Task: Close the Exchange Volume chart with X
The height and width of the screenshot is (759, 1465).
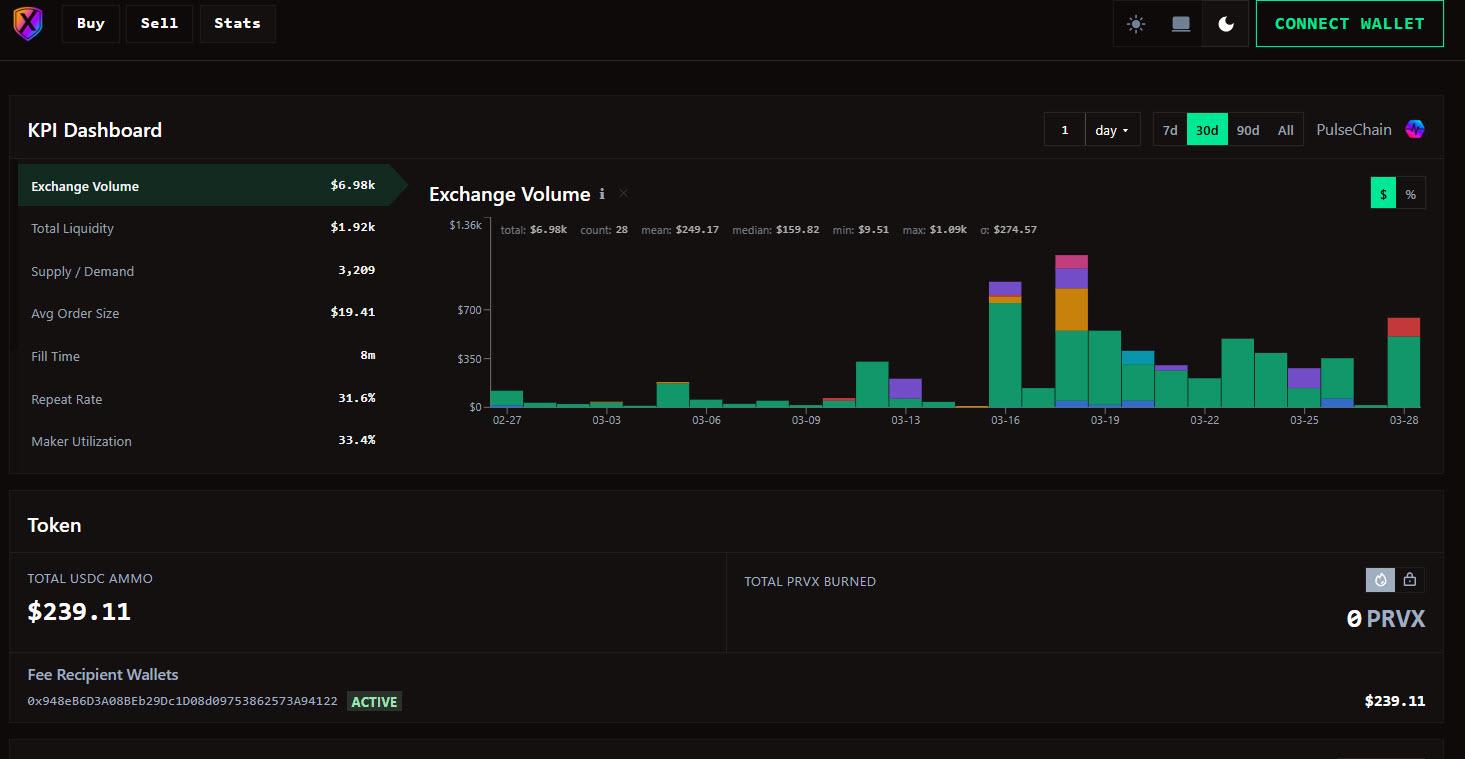Action: click(x=624, y=193)
